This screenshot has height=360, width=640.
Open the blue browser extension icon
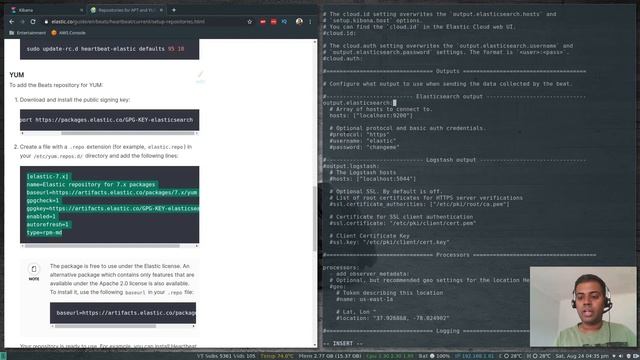[284, 22]
